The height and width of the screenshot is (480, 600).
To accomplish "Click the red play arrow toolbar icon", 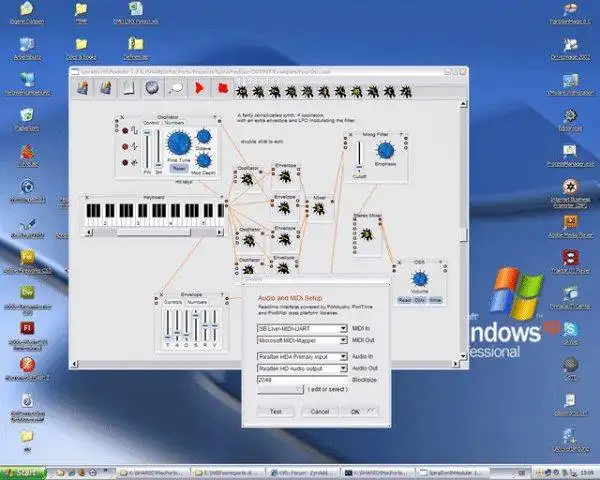I will pos(199,88).
